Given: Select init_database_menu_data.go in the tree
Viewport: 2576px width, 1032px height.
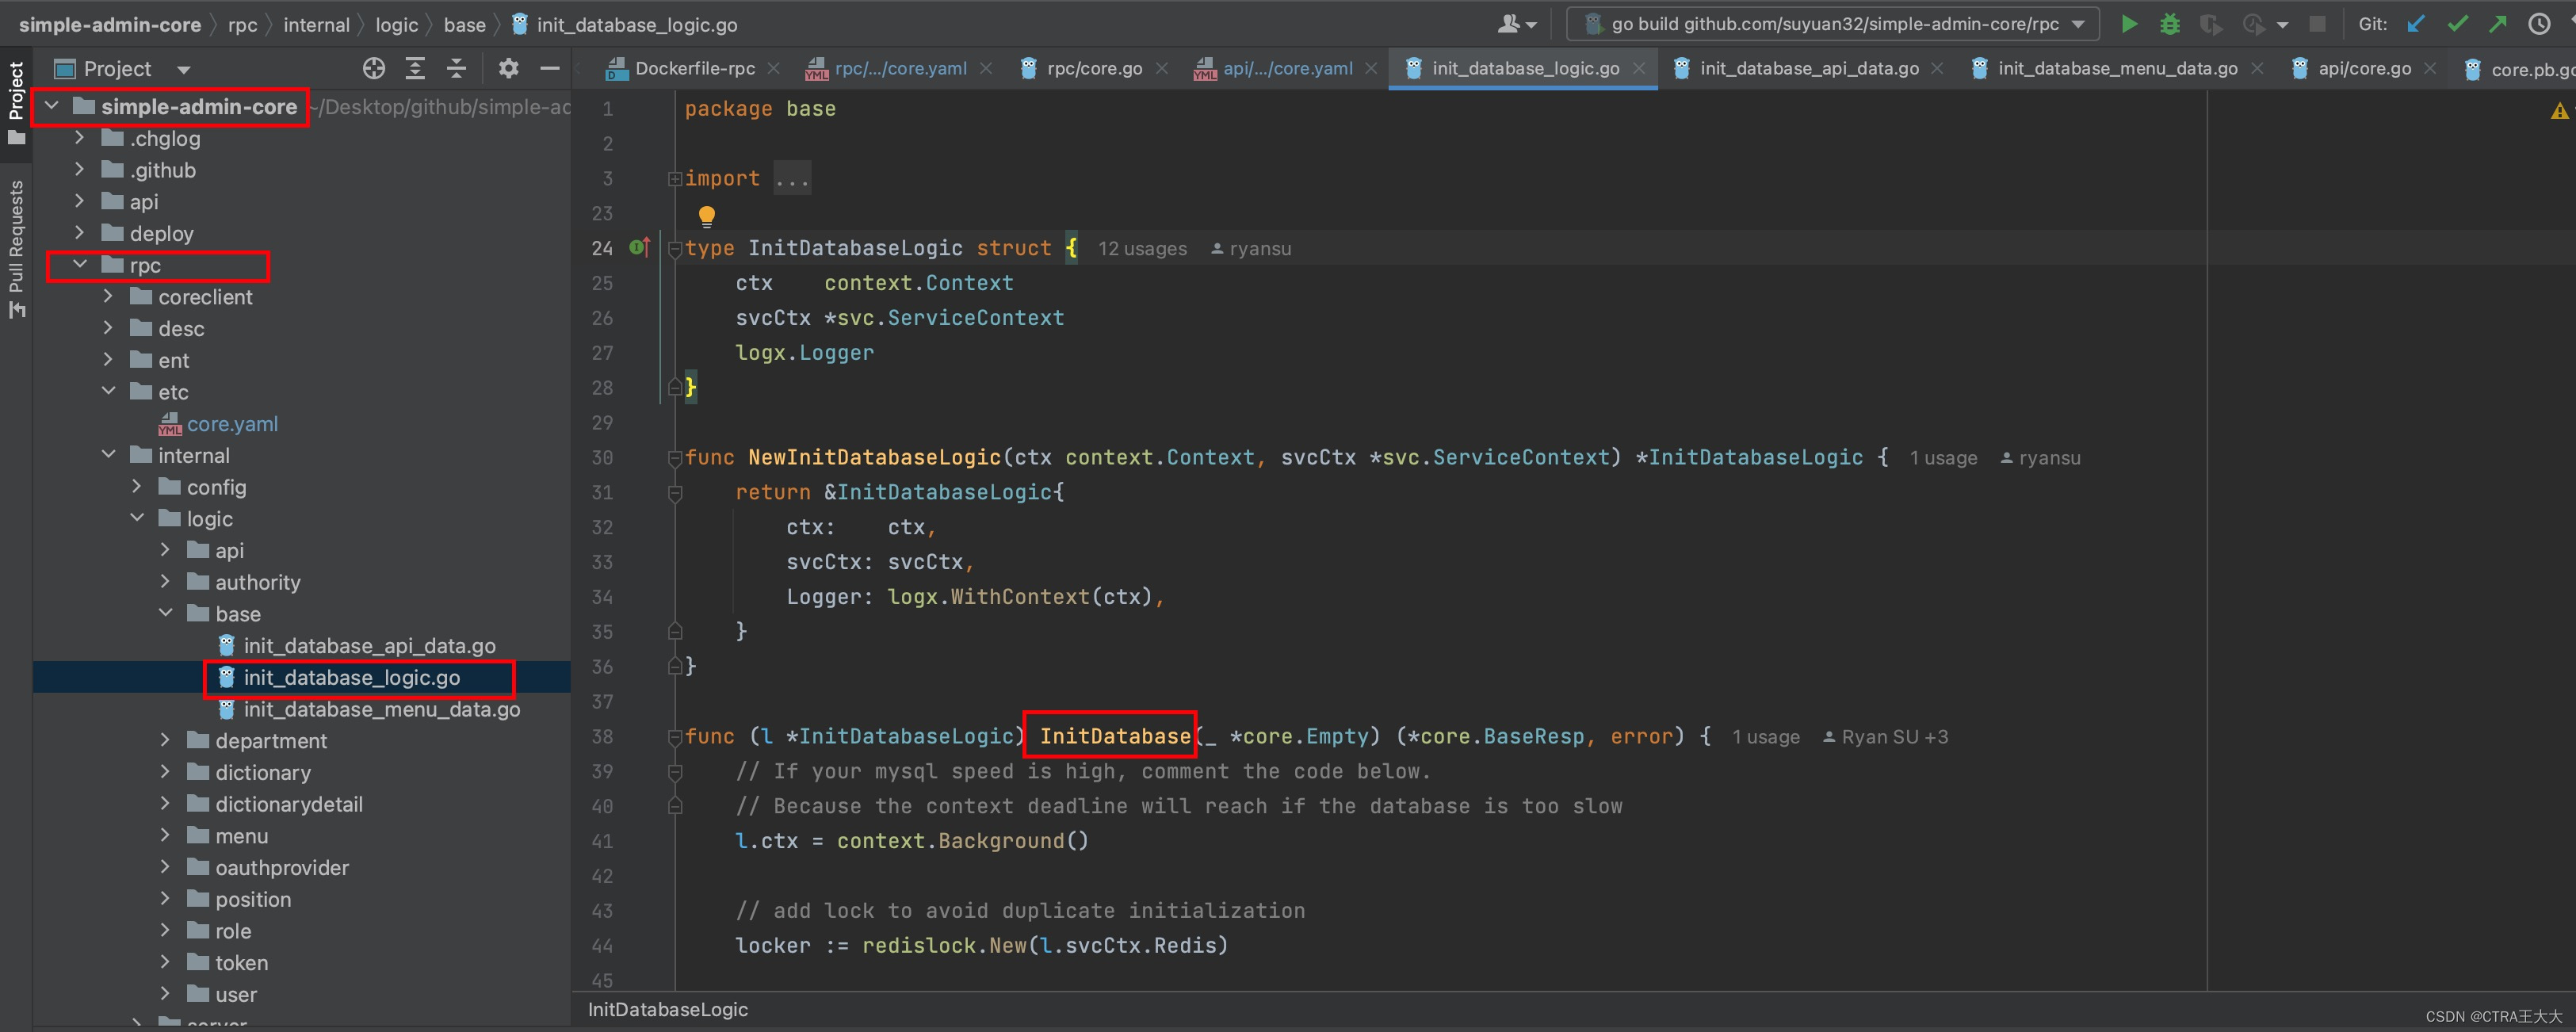Looking at the screenshot, I should click(381, 709).
